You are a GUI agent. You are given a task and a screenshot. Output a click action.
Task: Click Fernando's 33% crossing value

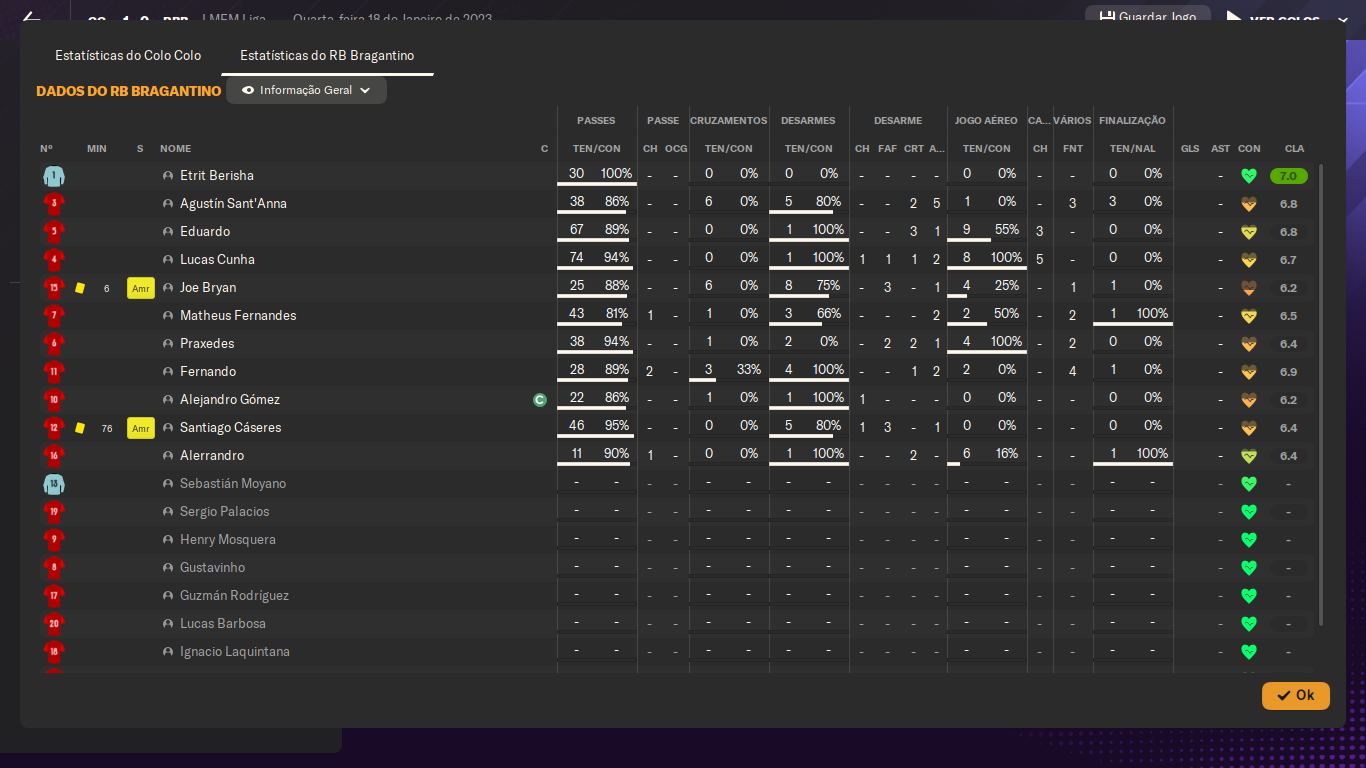pos(749,370)
